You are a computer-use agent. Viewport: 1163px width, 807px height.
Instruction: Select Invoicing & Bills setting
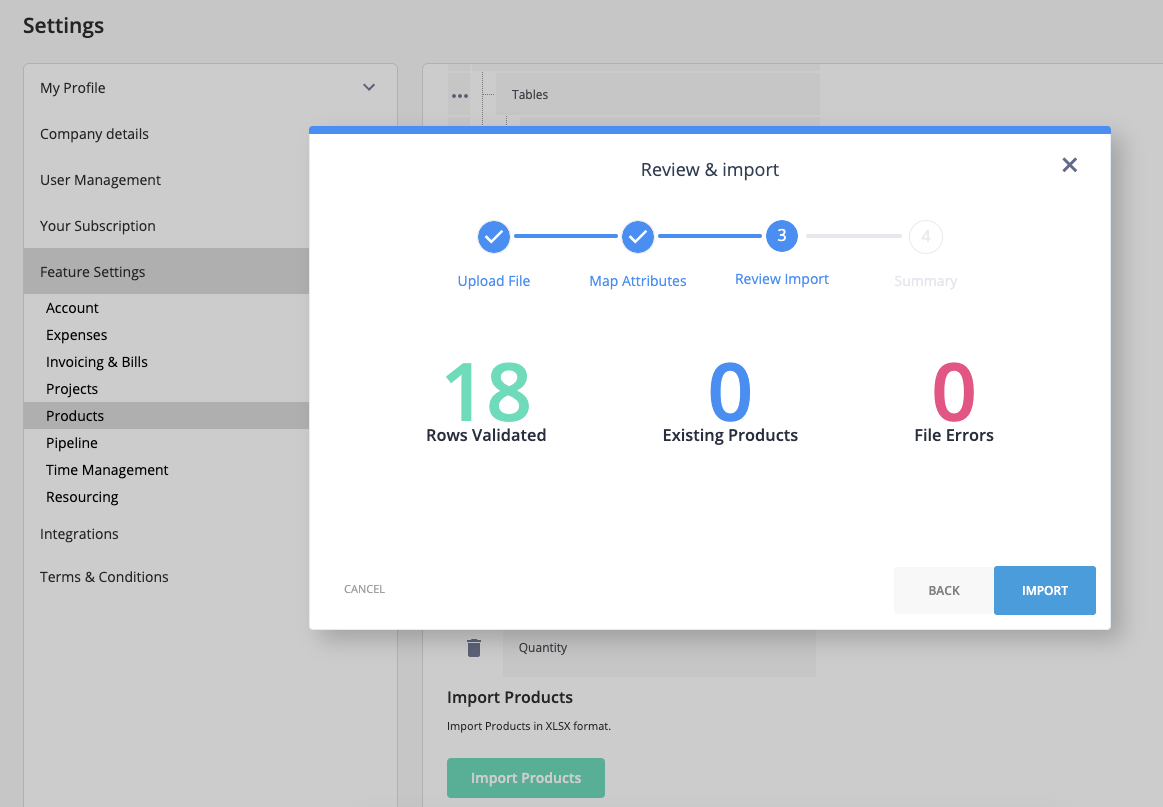pyautogui.click(x=96, y=362)
